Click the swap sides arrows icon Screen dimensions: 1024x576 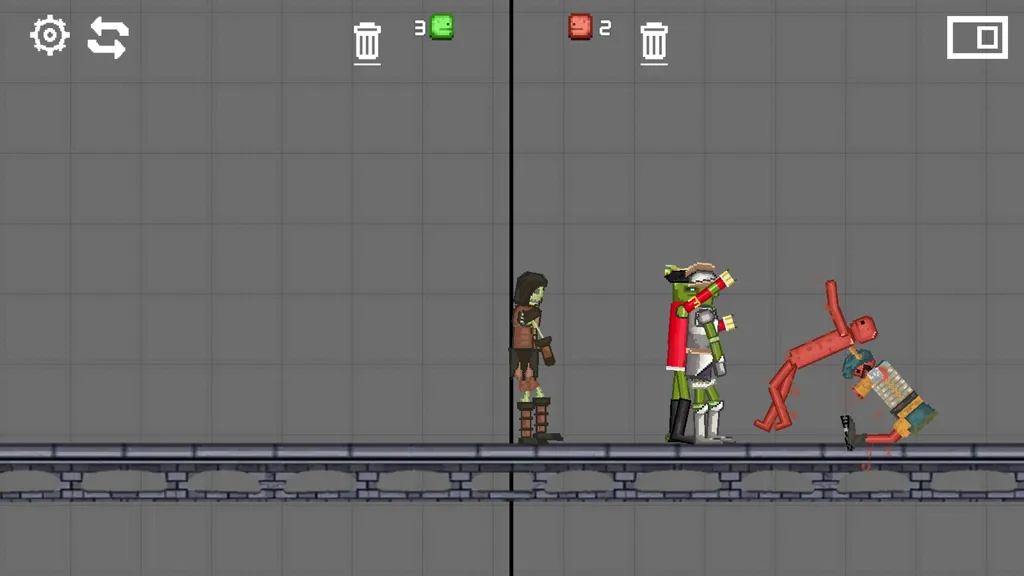[108, 38]
